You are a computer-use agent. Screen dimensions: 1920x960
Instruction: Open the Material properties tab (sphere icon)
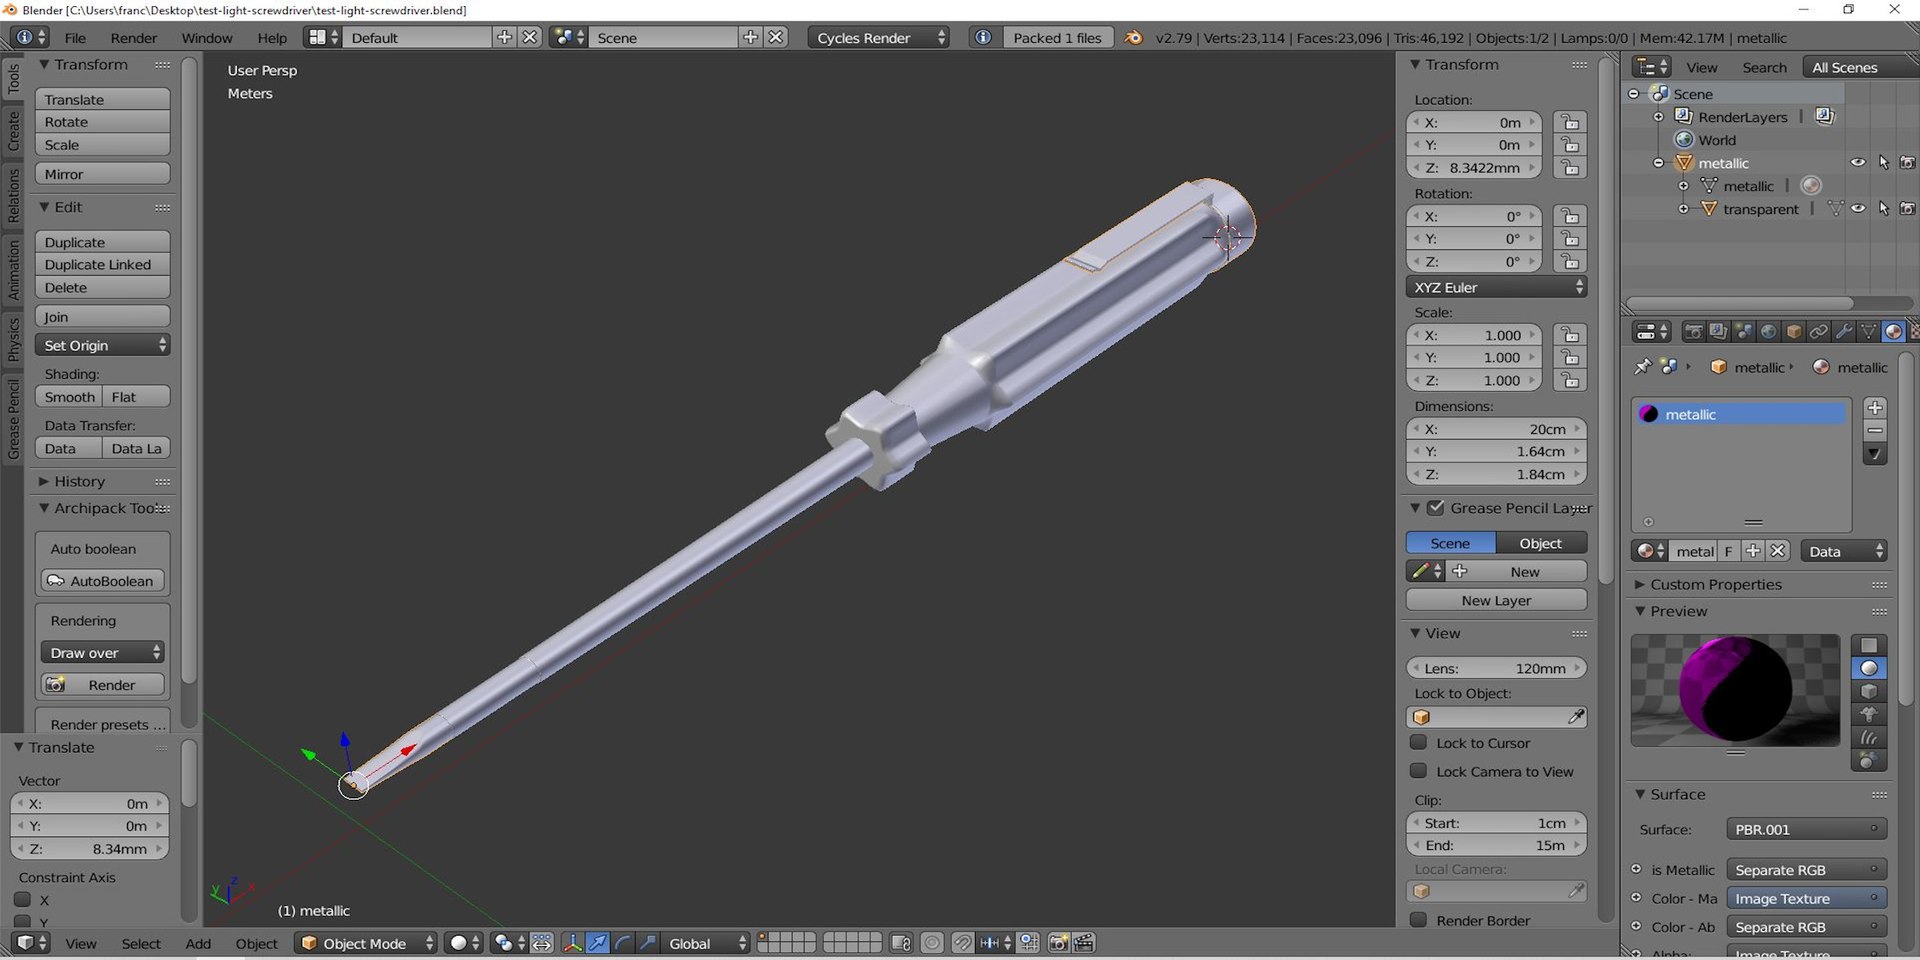pos(1893,332)
